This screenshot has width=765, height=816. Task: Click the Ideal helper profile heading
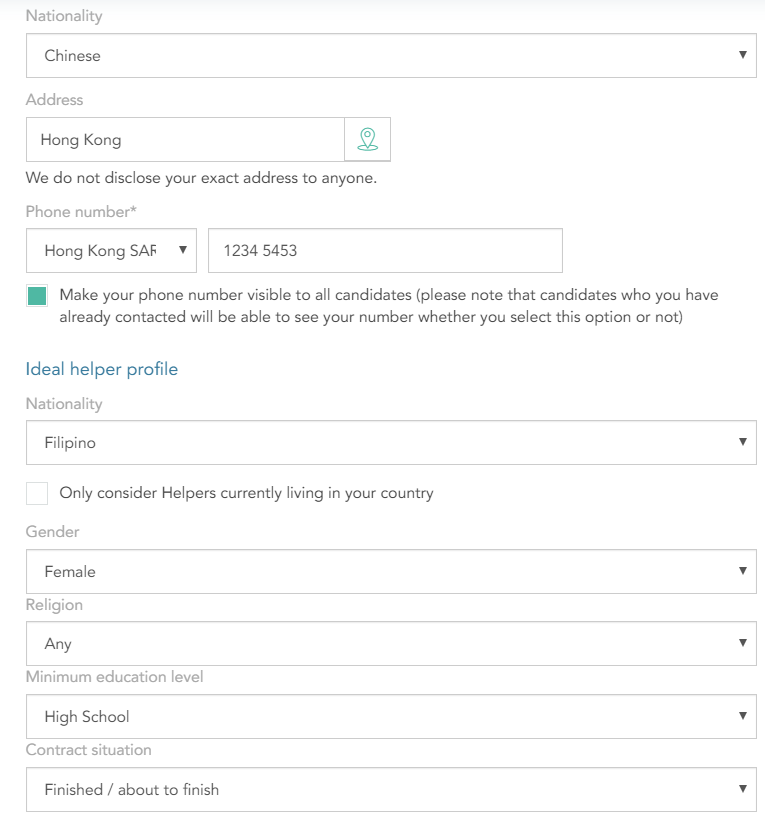101,369
